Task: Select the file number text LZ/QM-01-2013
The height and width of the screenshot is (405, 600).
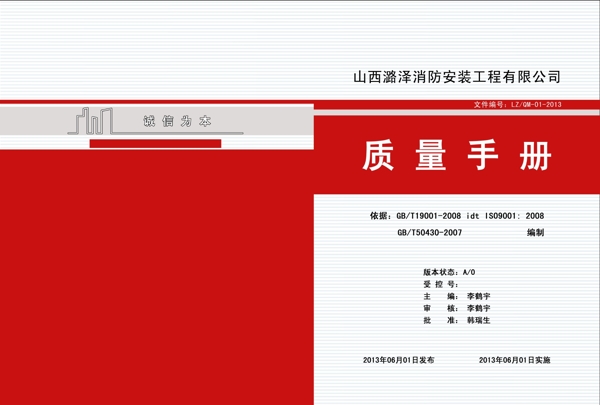Action: [x=536, y=105]
